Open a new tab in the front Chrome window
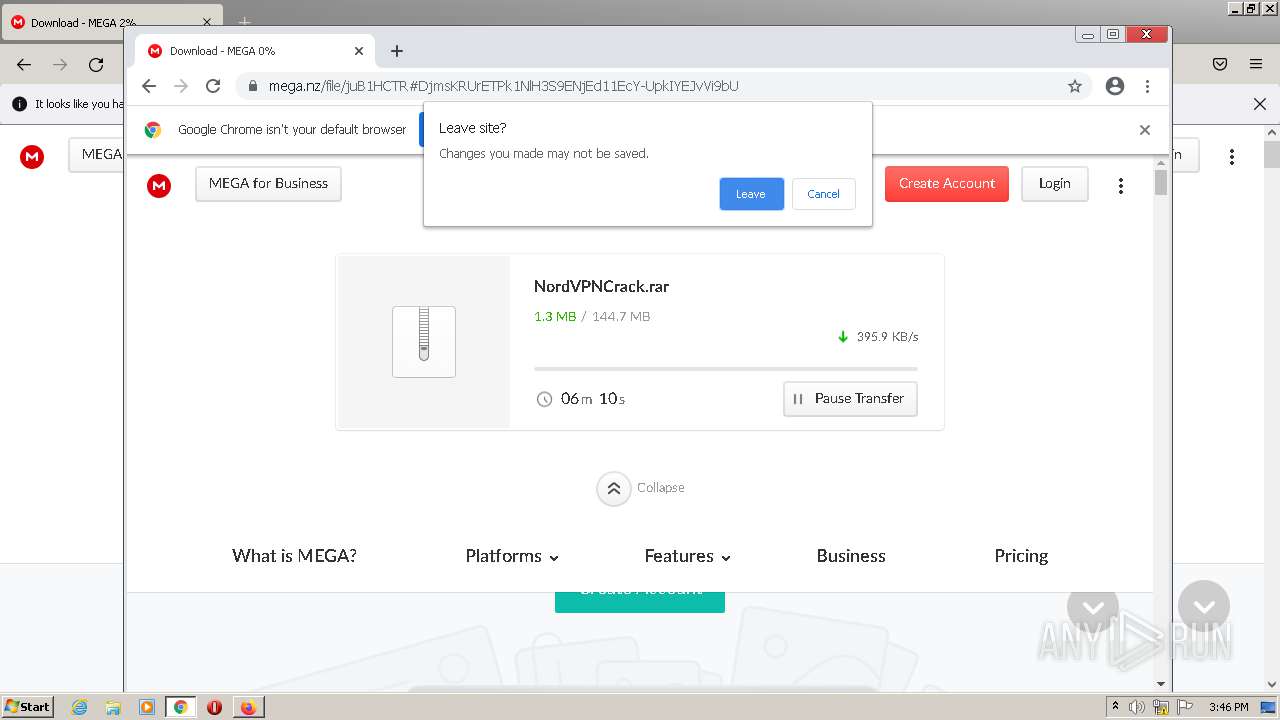The height and width of the screenshot is (720, 1280). click(x=397, y=51)
